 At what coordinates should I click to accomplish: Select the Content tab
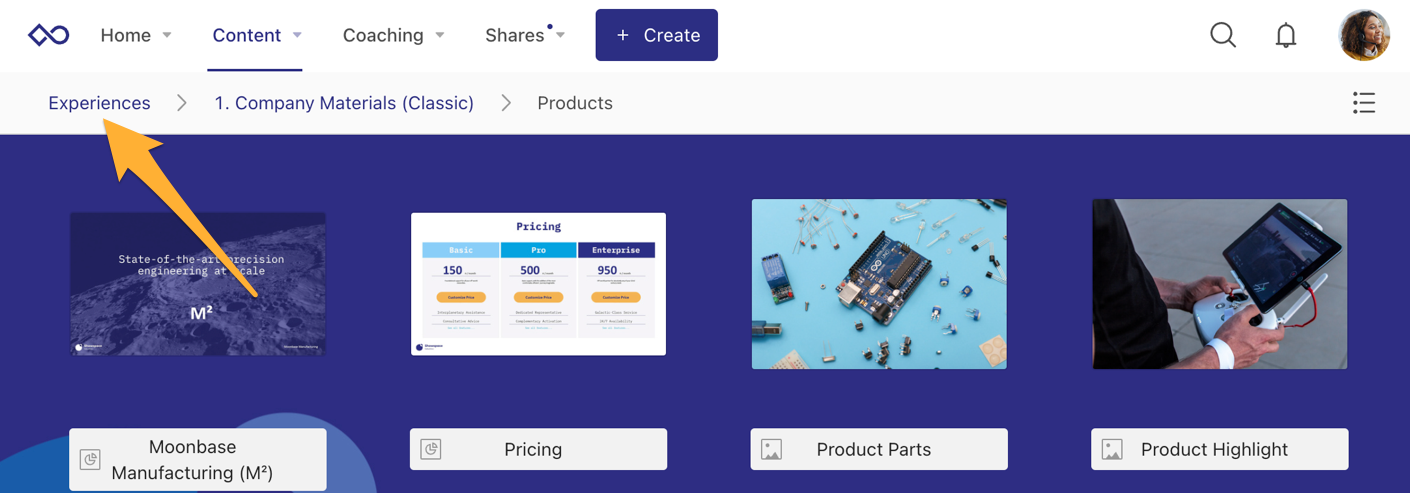(x=246, y=35)
